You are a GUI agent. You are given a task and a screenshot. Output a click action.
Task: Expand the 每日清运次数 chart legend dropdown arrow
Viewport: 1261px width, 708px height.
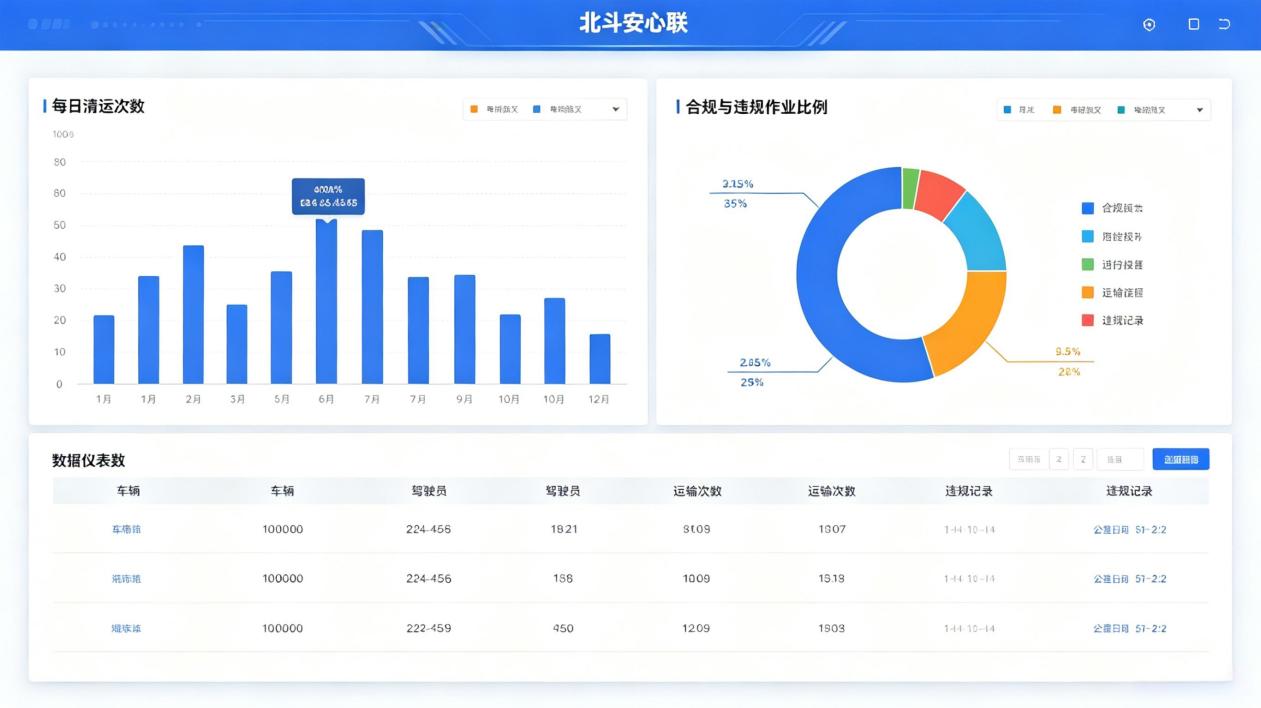coord(616,109)
